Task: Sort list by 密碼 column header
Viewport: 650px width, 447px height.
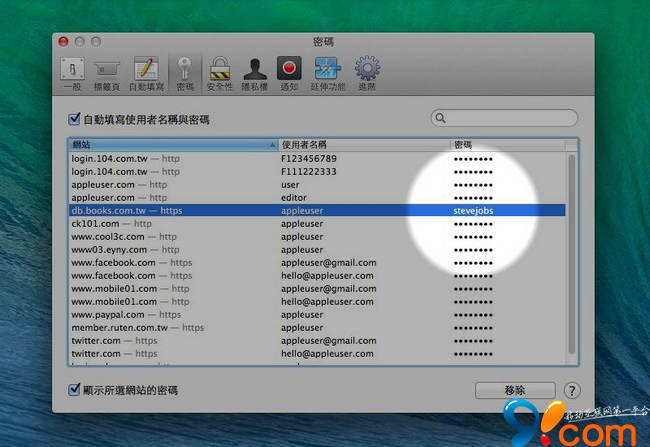Action: [x=505, y=145]
